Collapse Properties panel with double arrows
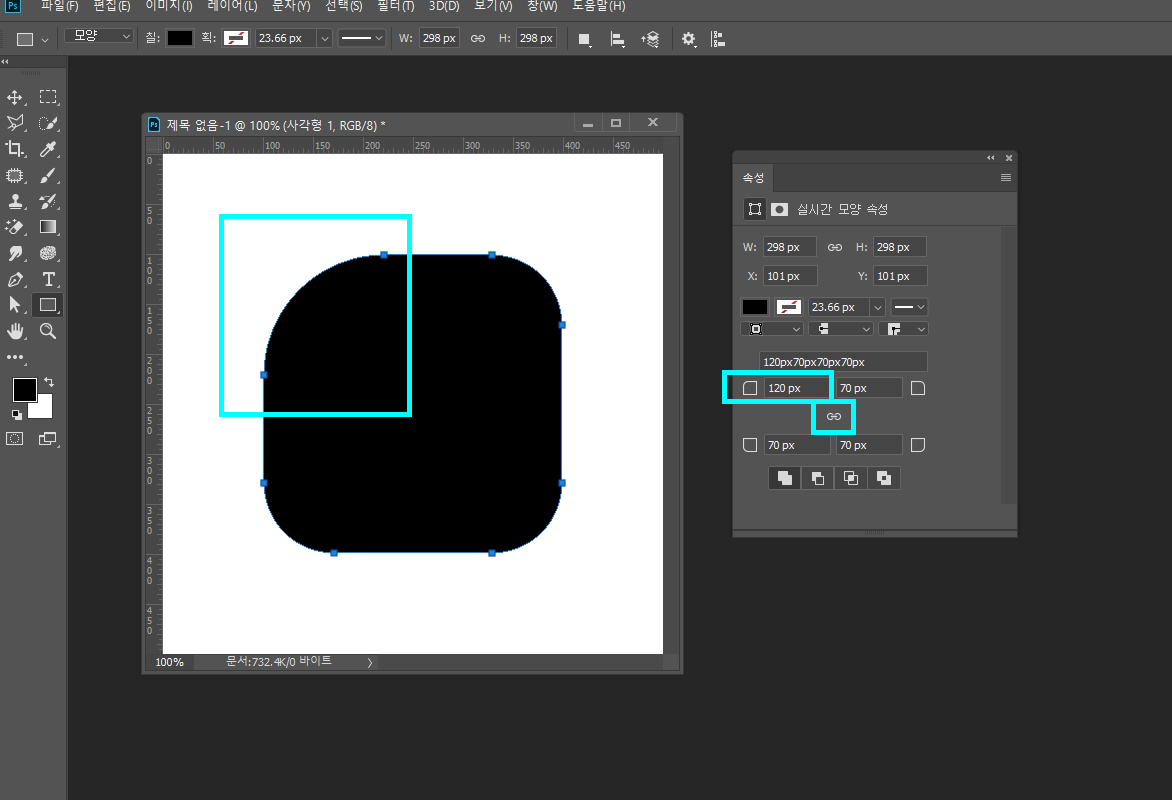Screen dimensions: 1172x800 [990, 158]
